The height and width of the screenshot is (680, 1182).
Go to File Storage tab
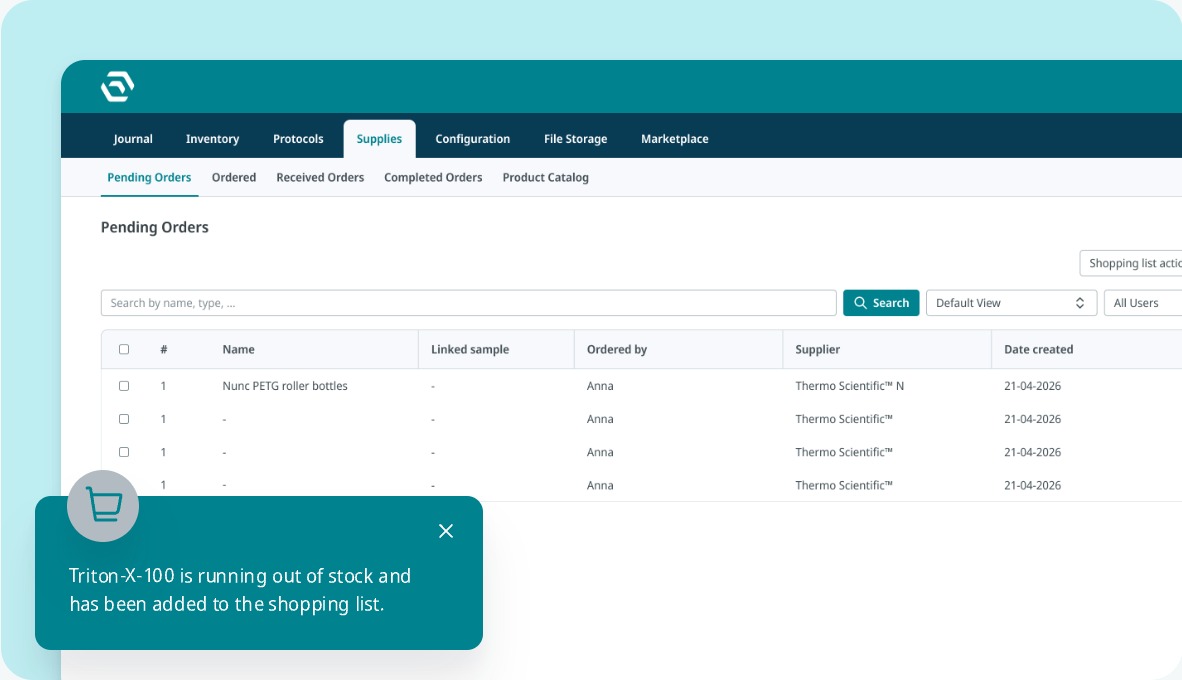[575, 139]
